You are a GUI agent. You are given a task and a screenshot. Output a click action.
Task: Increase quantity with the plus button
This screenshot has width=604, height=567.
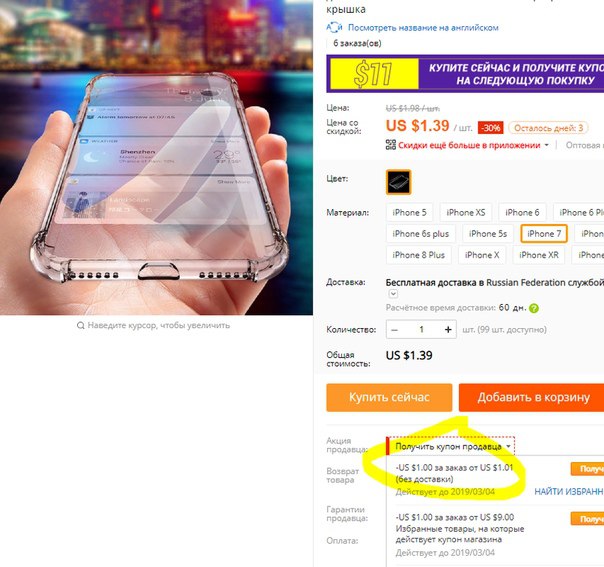tap(448, 329)
